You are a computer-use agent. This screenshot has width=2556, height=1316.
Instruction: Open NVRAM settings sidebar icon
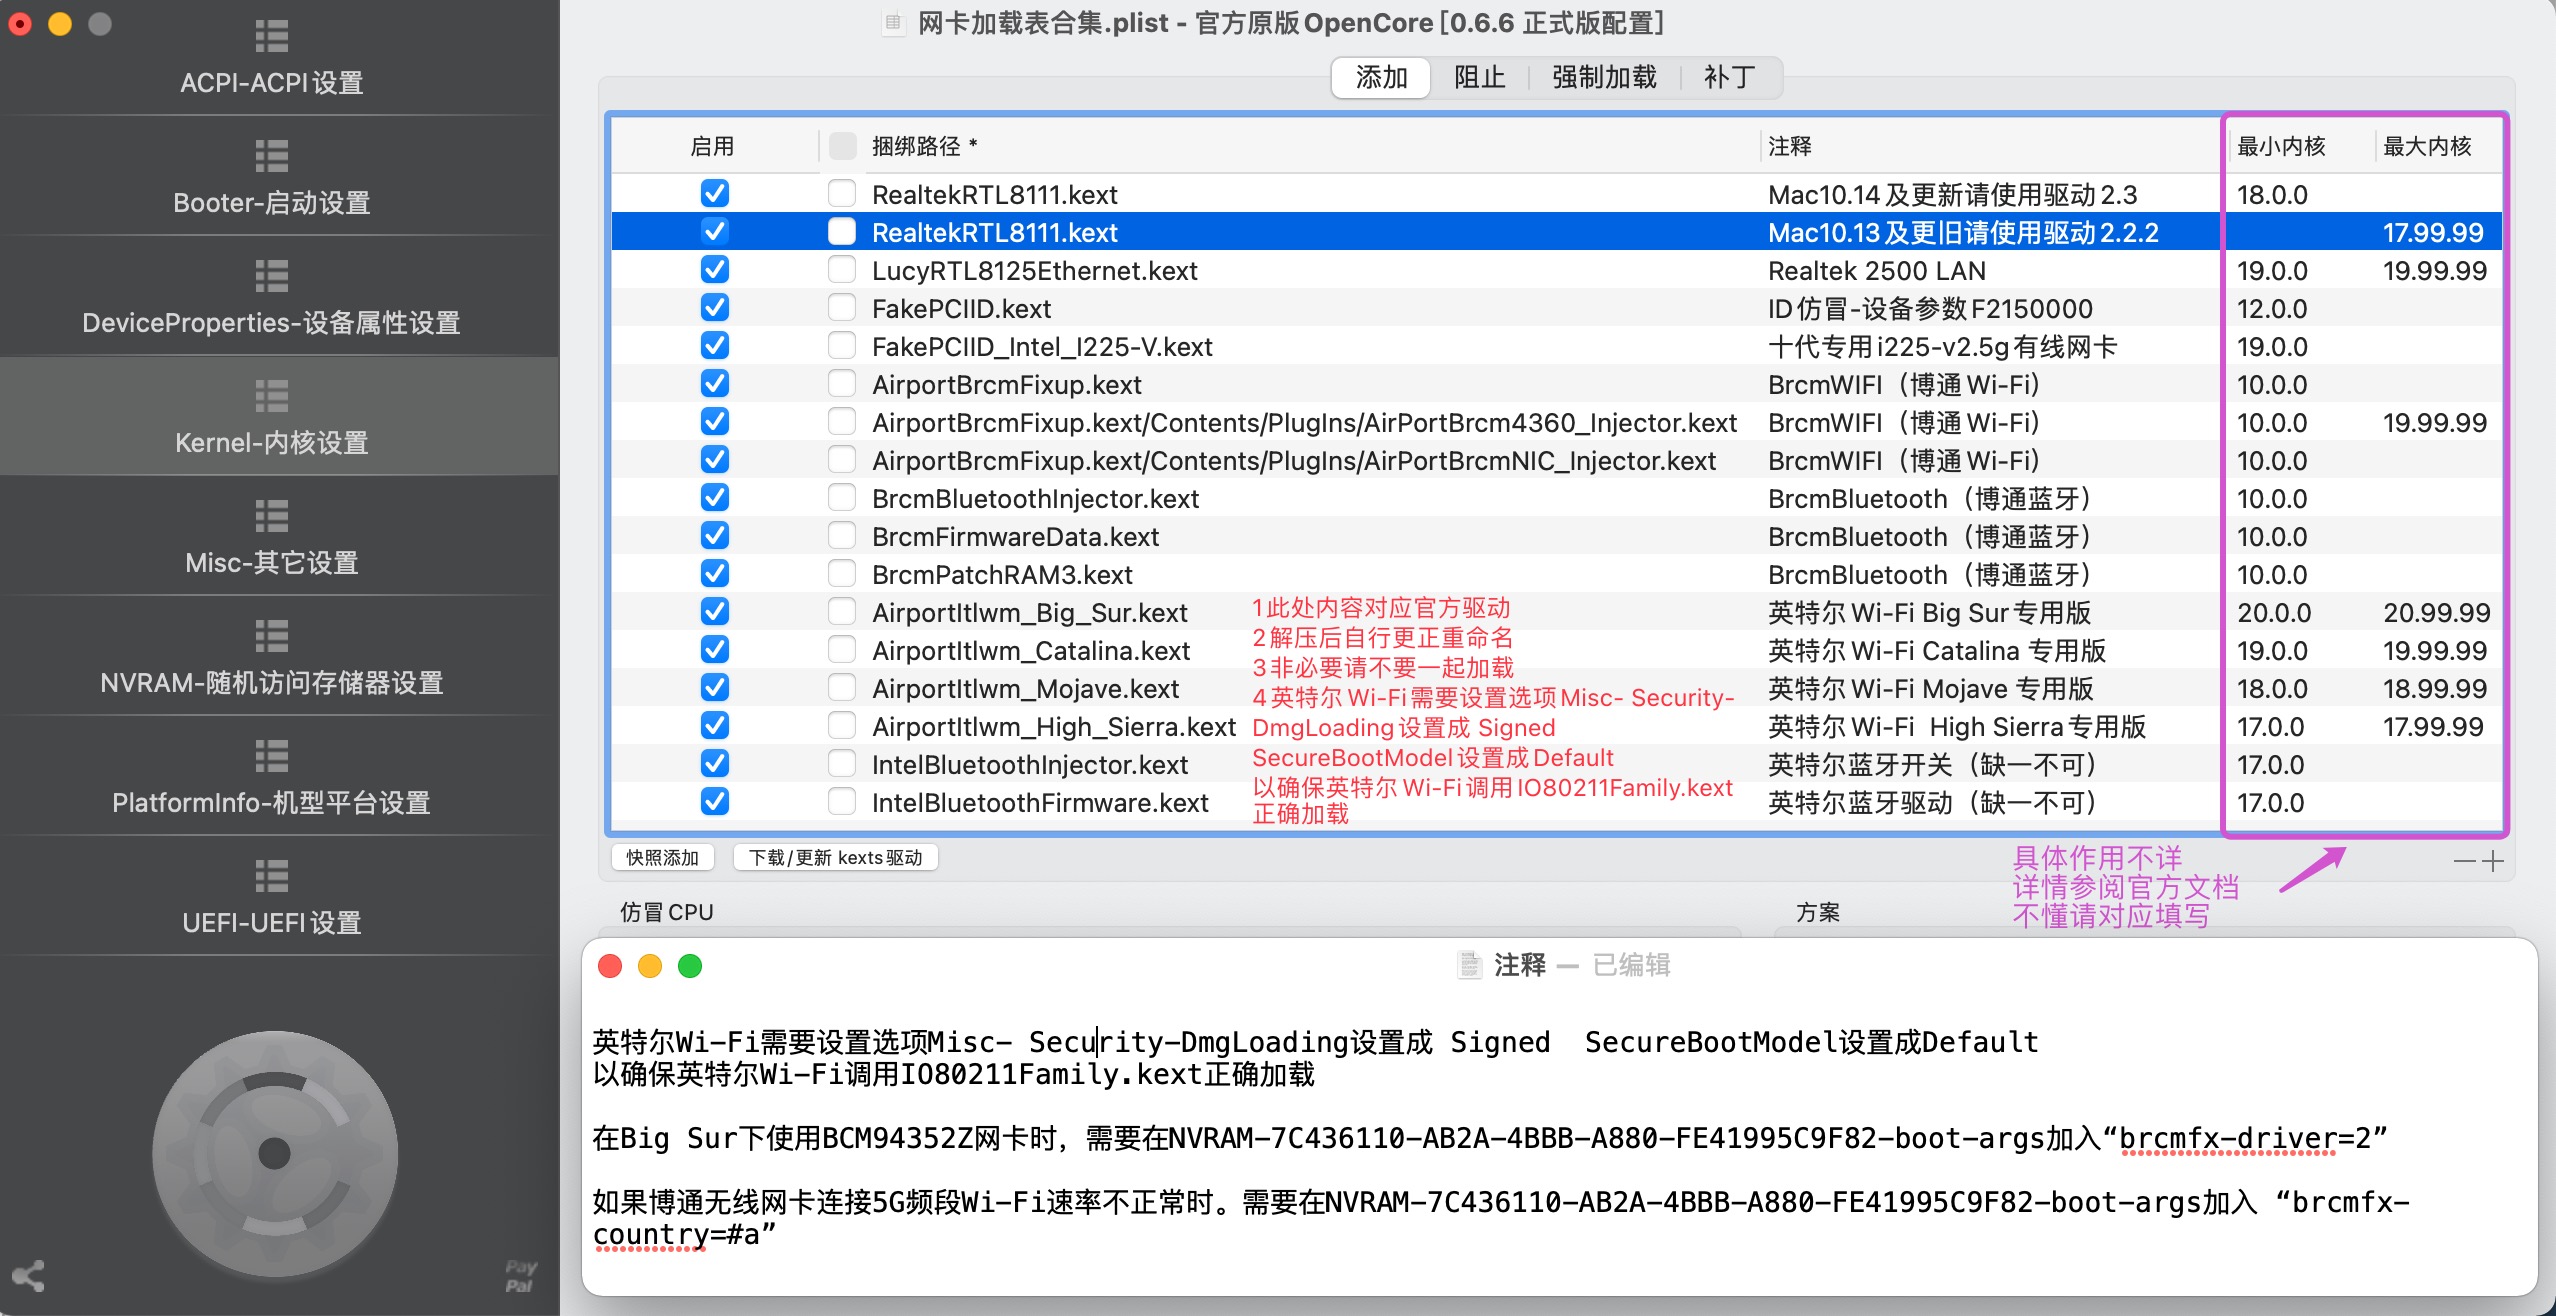pos(271,637)
